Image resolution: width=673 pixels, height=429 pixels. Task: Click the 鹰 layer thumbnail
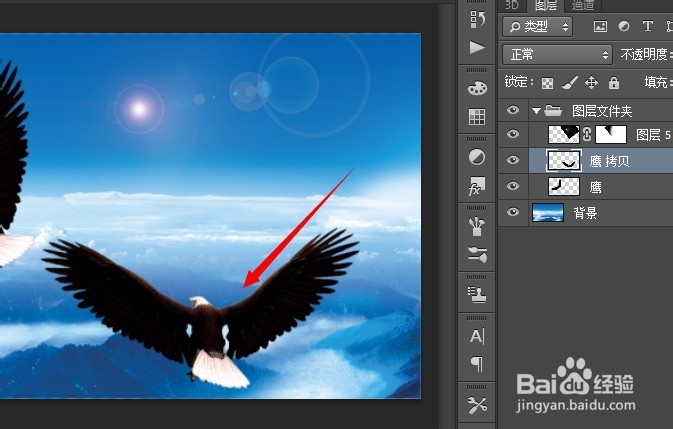(564, 187)
